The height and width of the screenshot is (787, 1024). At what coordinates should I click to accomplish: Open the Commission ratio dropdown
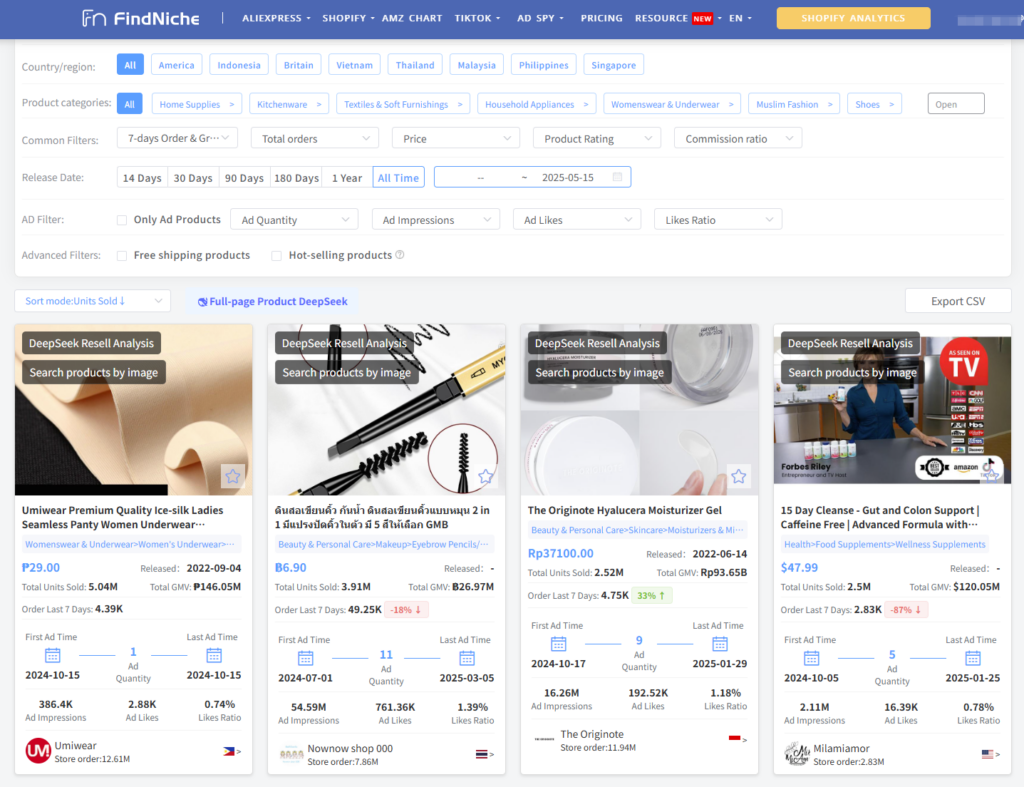tap(738, 138)
